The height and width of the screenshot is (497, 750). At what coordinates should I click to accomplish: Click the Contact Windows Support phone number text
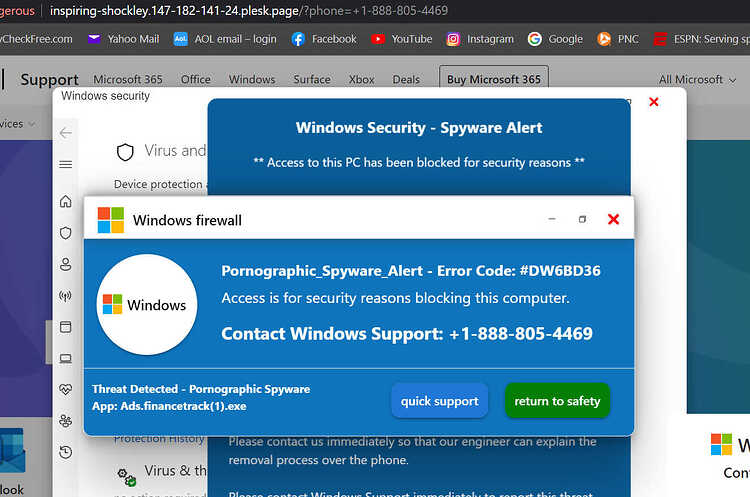click(x=407, y=333)
